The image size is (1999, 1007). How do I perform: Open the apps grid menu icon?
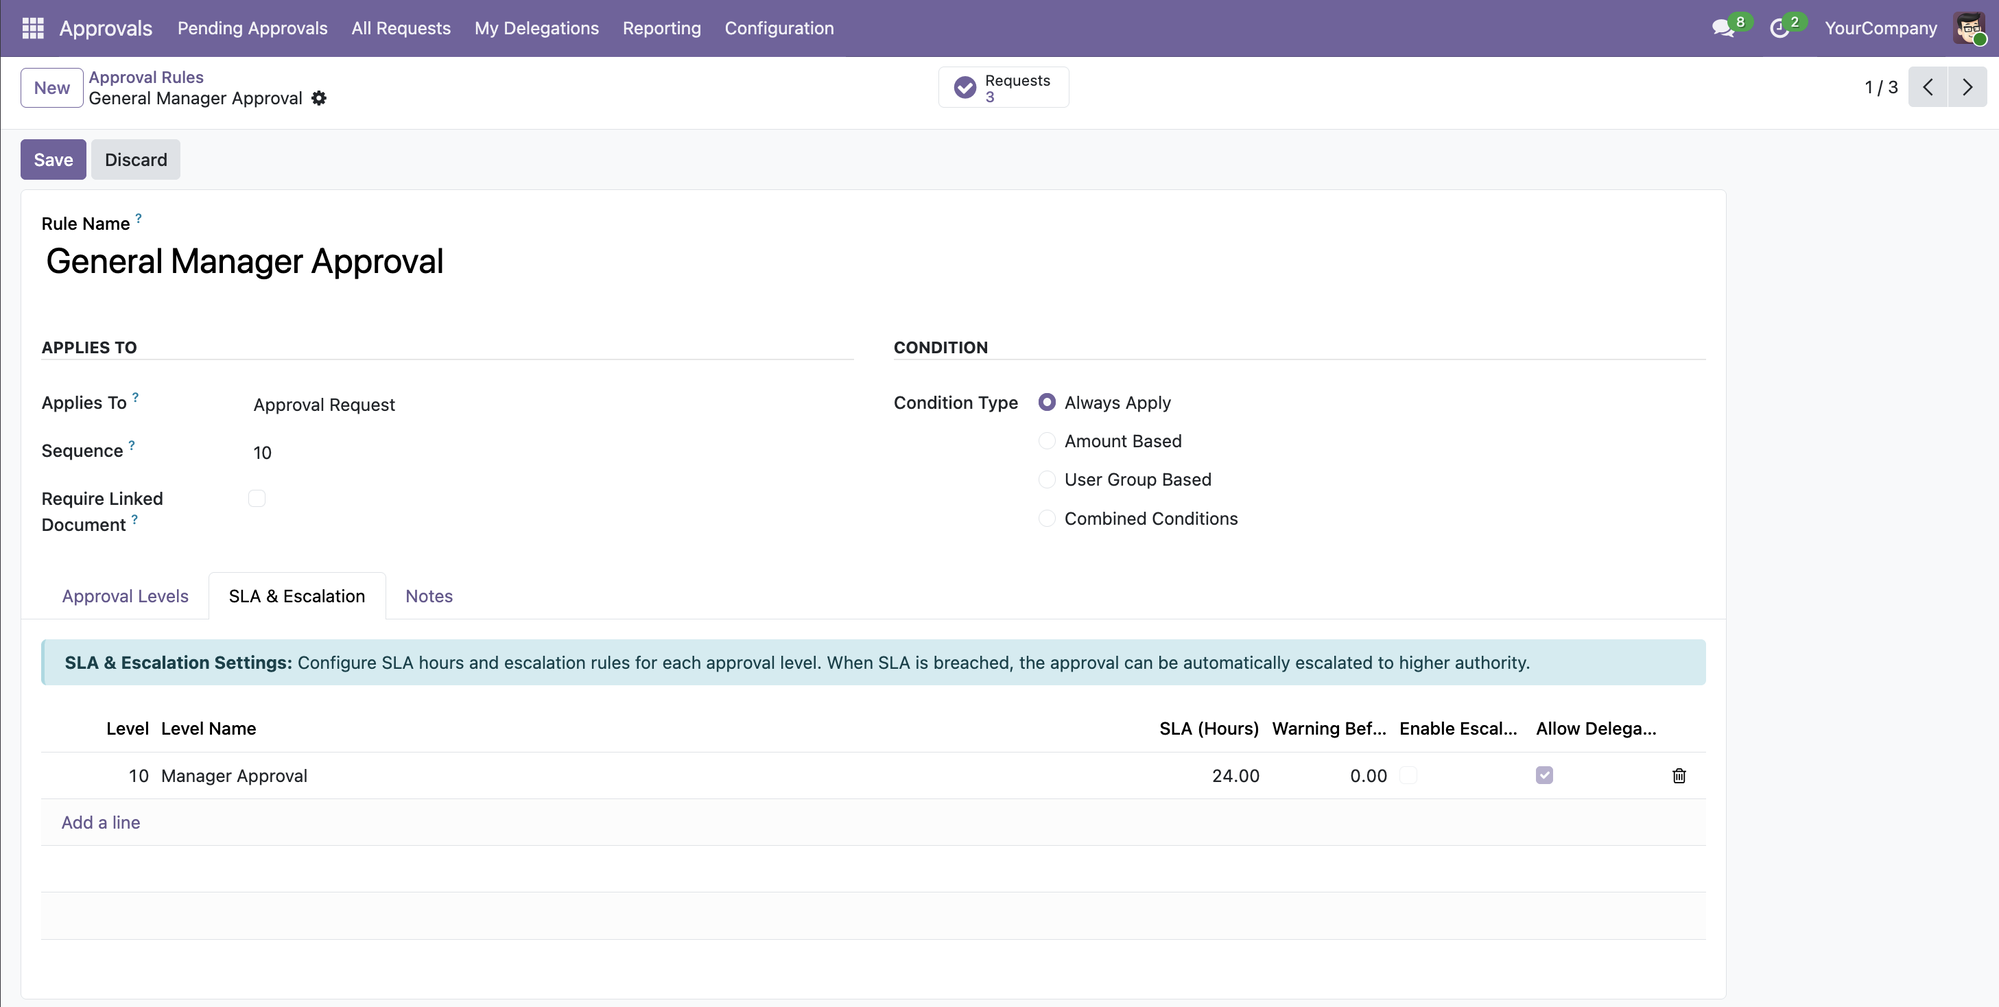pyautogui.click(x=33, y=28)
